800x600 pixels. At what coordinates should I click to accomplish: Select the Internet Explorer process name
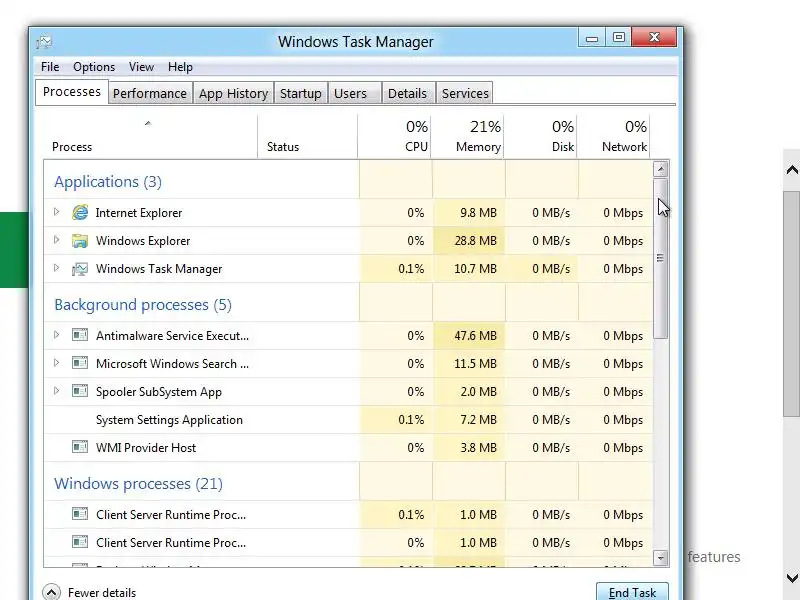(139, 213)
